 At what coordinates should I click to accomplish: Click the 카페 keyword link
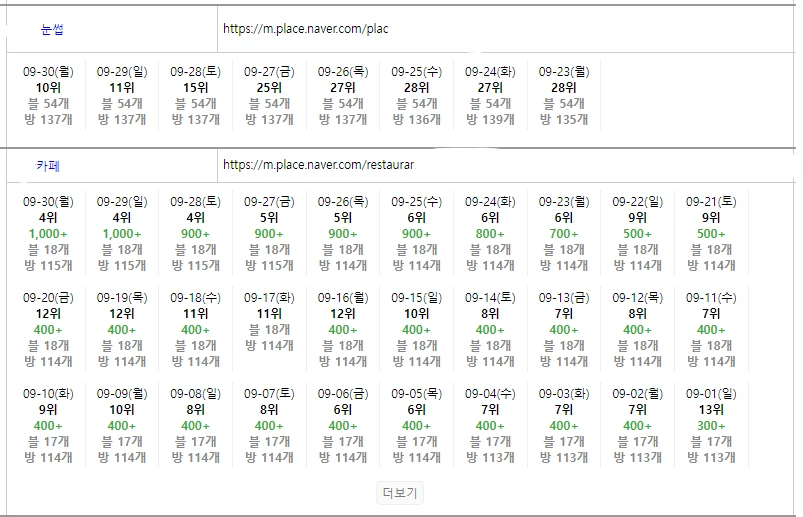[x=47, y=165]
